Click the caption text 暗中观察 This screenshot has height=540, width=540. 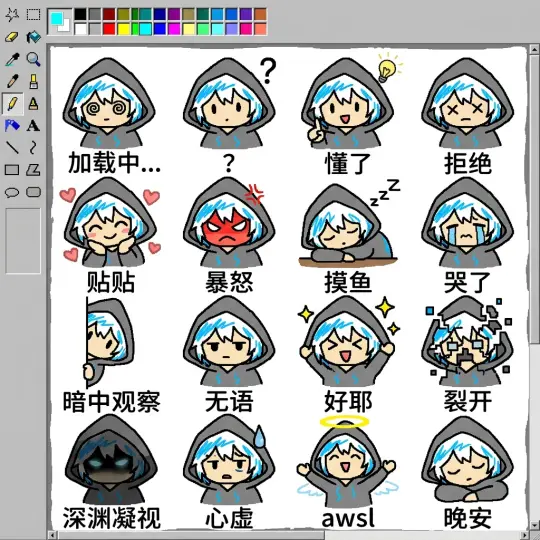pos(112,402)
